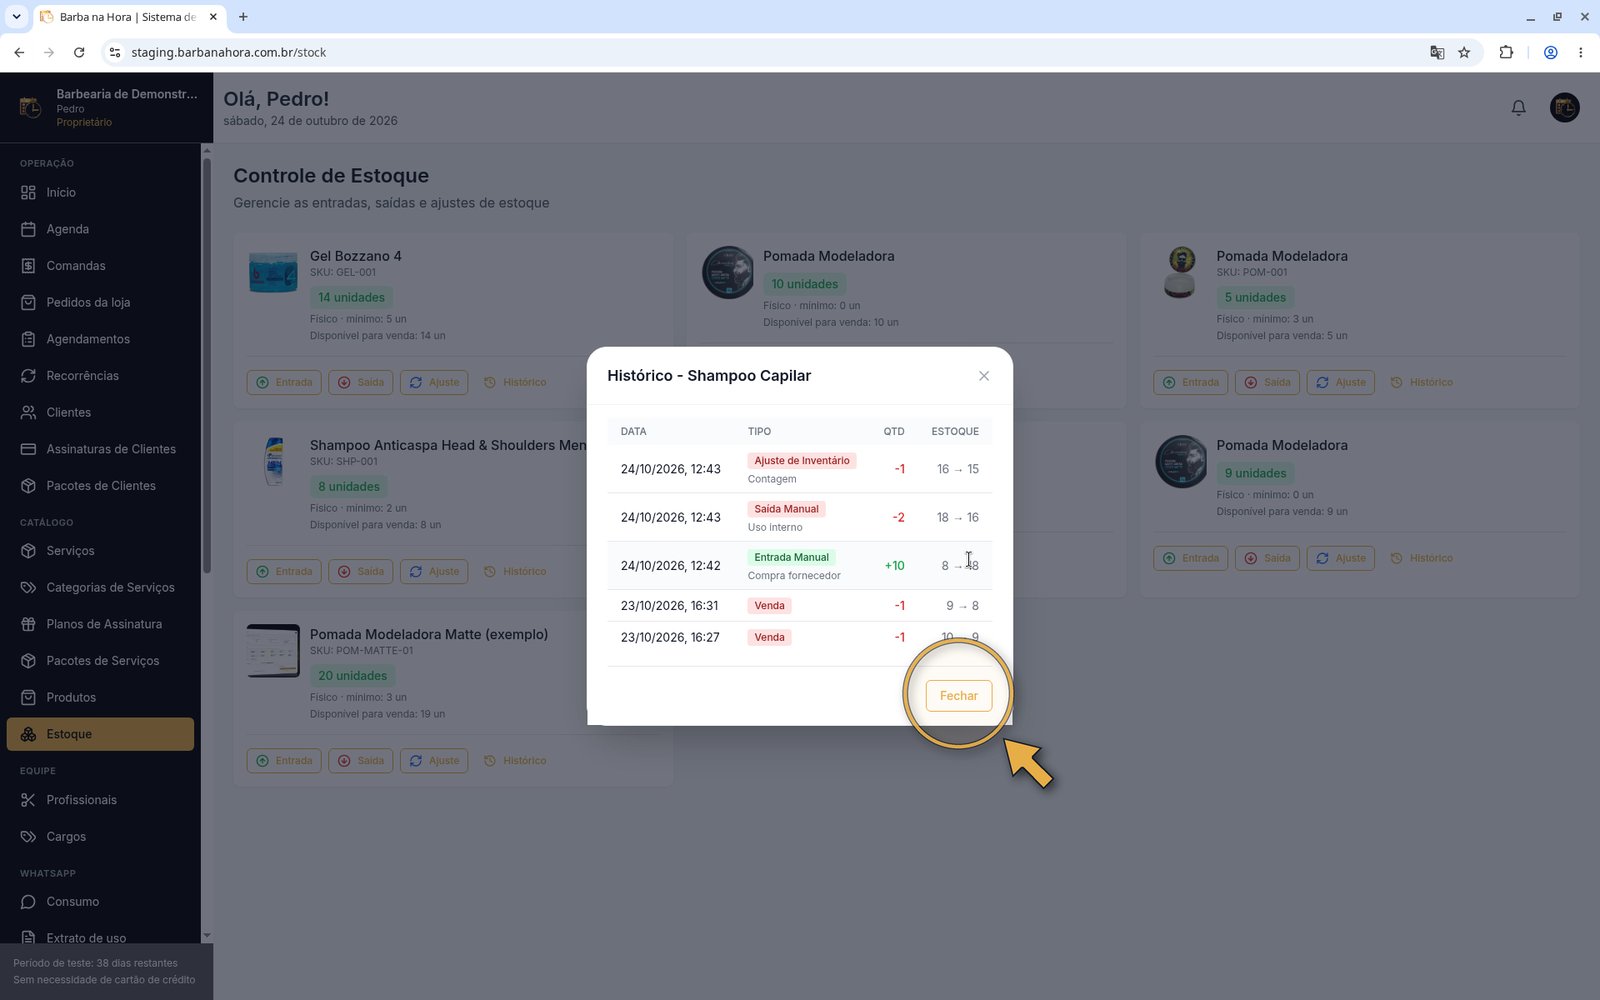Click browser address bar
Viewport: 1600px width, 1000px height.
pyautogui.click(x=770, y=52)
